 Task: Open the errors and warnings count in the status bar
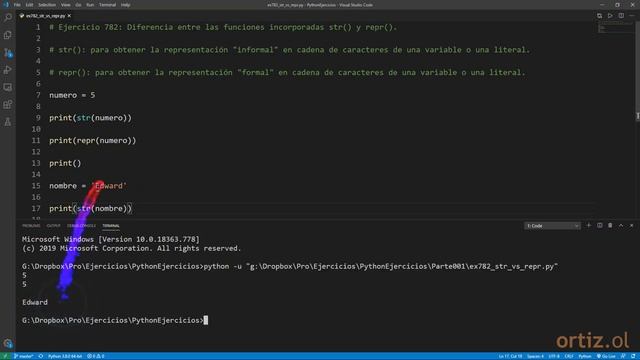coord(96,356)
